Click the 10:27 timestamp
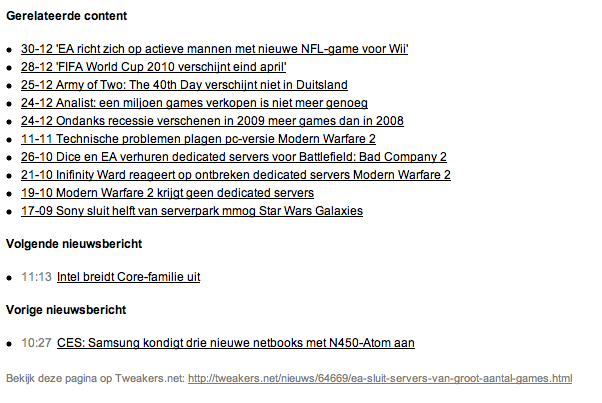This screenshot has height=403, width=602. tap(35, 343)
